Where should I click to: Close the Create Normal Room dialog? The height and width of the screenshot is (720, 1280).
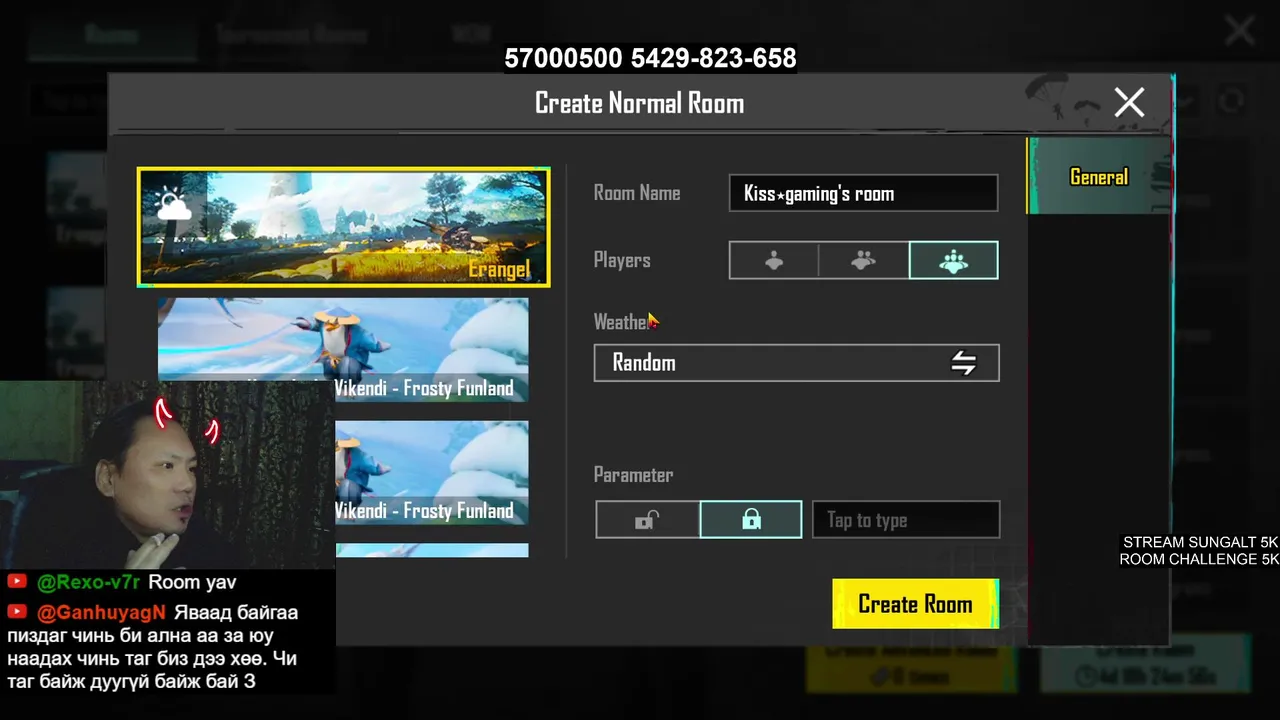pyautogui.click(x=1129, y=102)
